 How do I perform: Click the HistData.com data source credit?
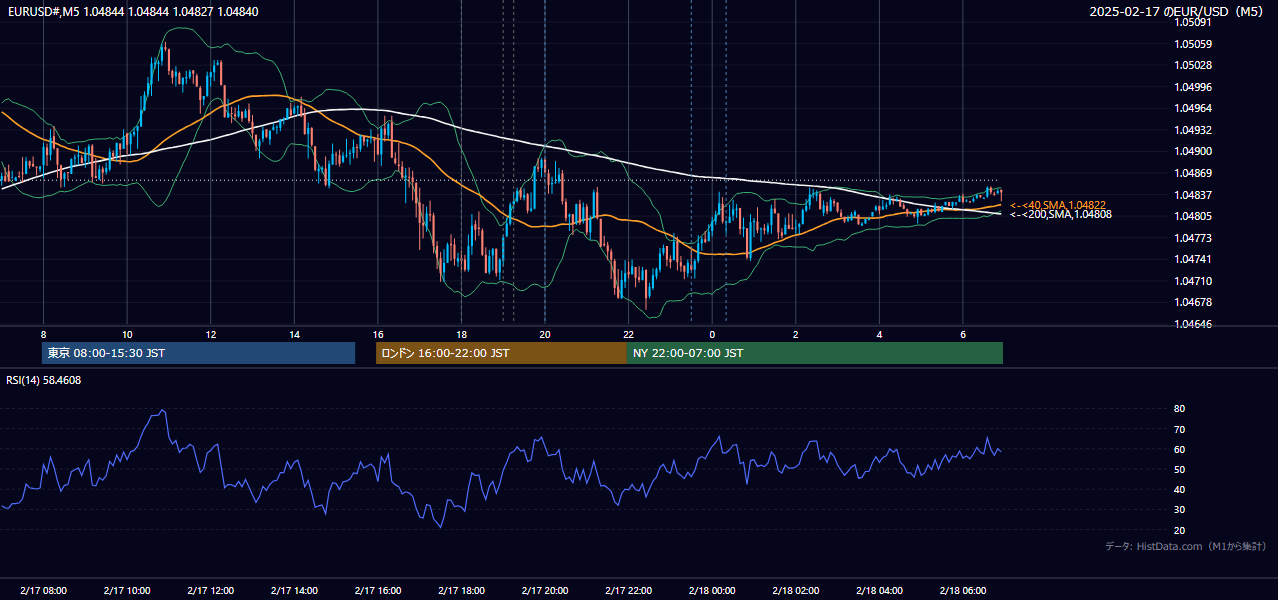pos(1185,546)
